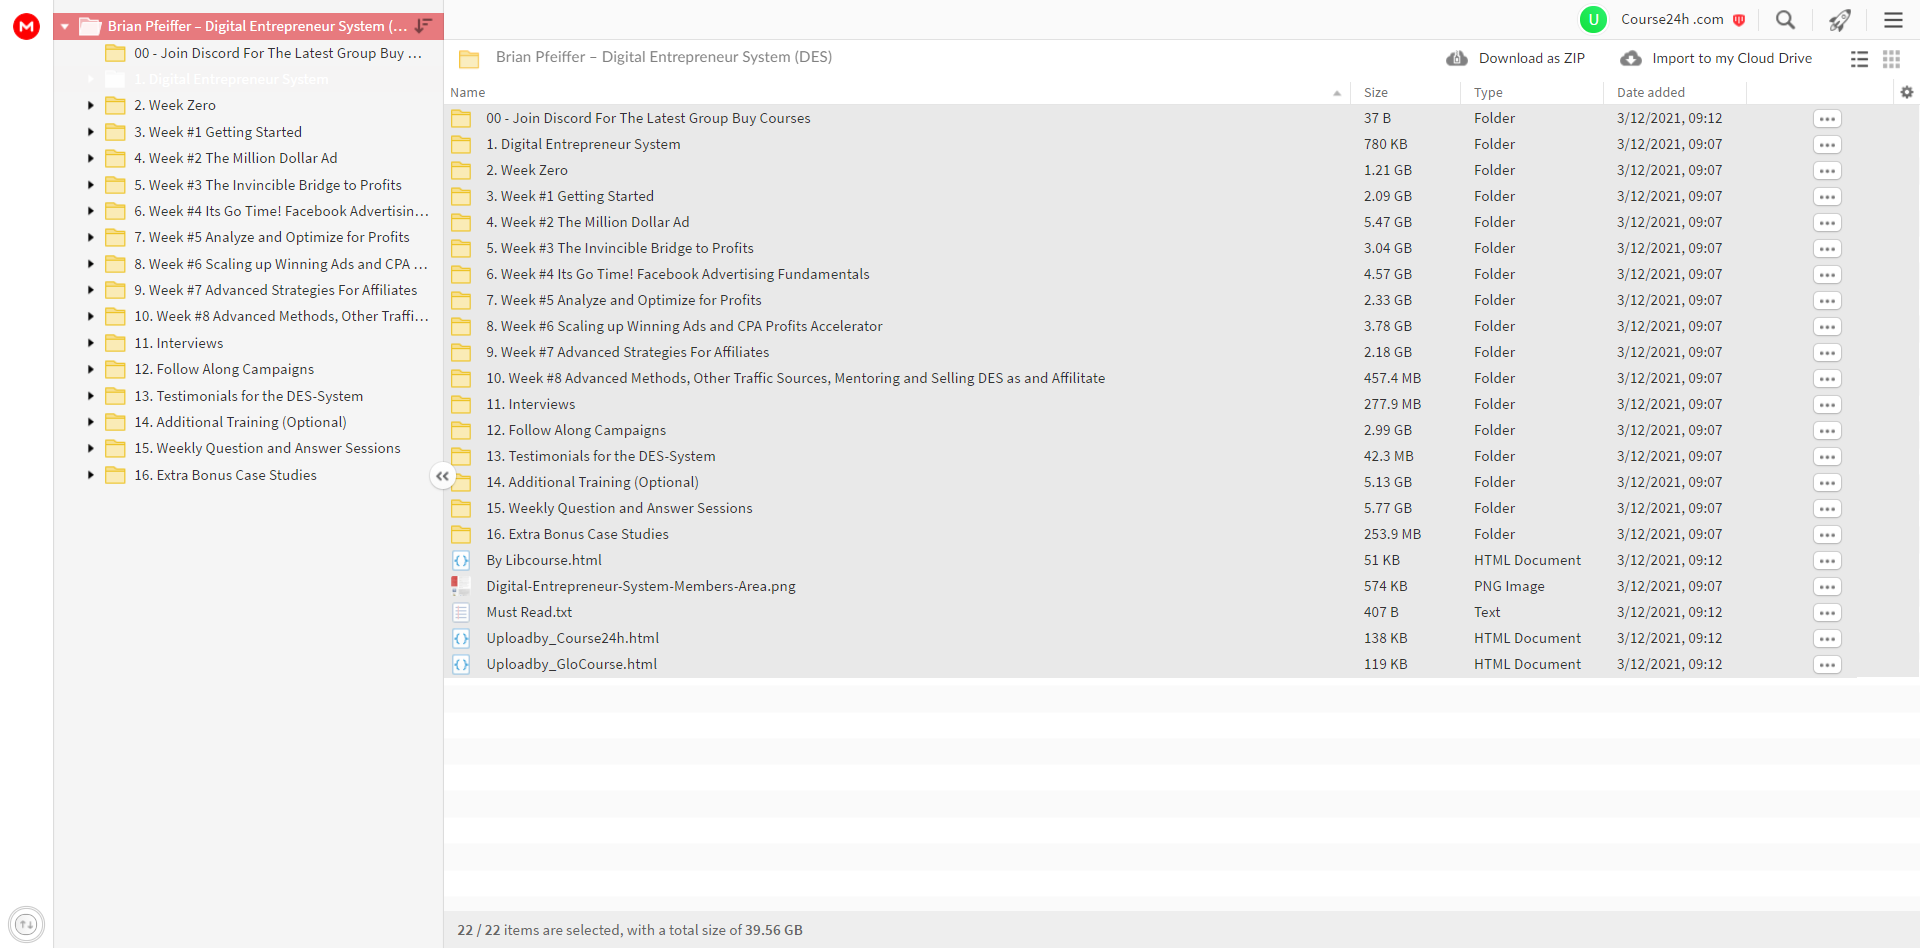Screen dimensions: 1920x948
Task: Switch to list view layout
Action: pos(1859,59)
